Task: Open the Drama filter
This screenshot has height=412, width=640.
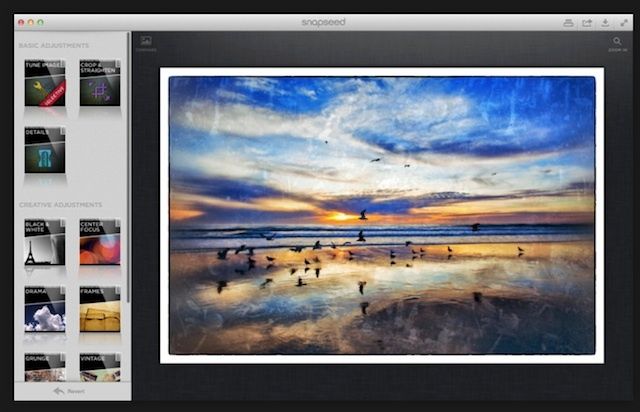Action: (44, 309)
